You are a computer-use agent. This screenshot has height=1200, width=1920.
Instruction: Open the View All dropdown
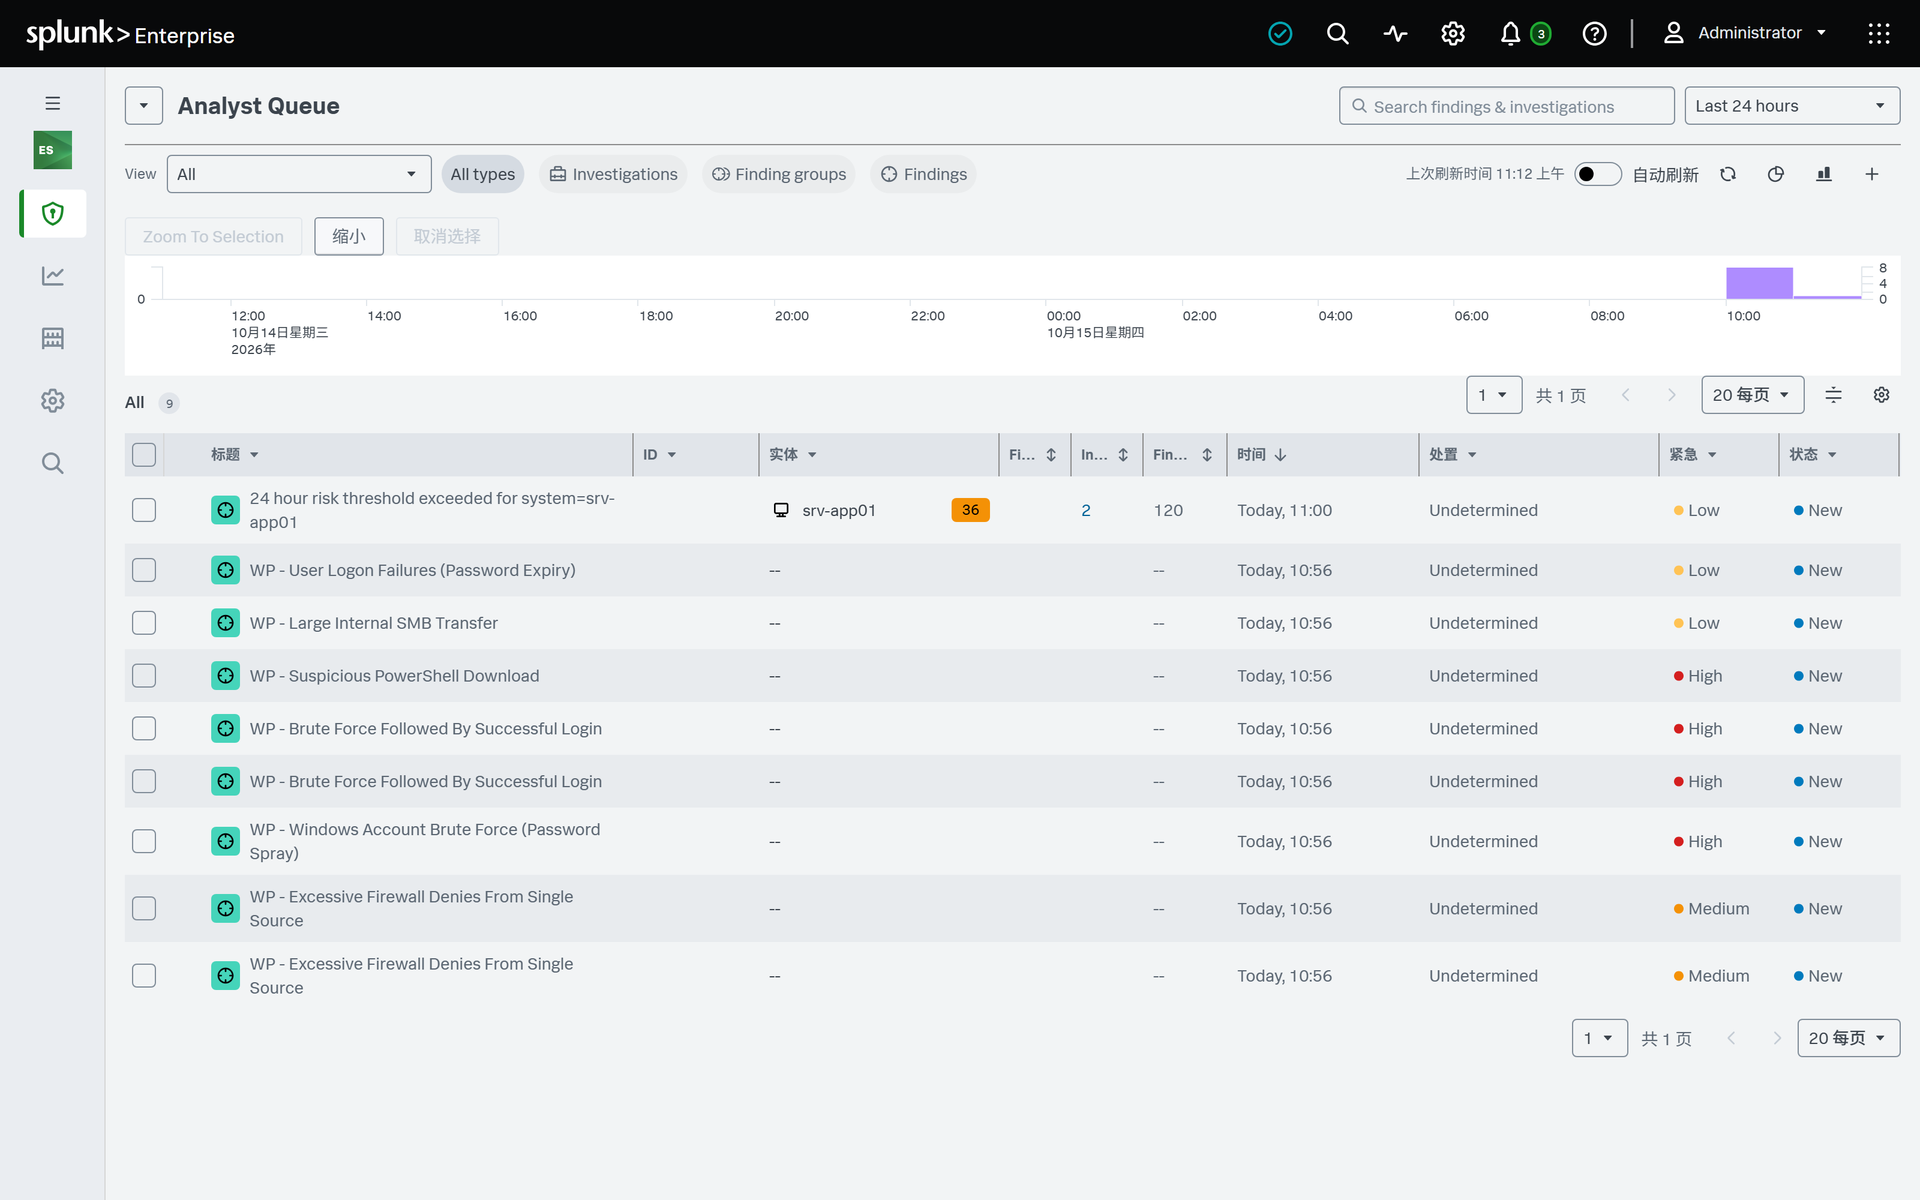click(299, 174)
